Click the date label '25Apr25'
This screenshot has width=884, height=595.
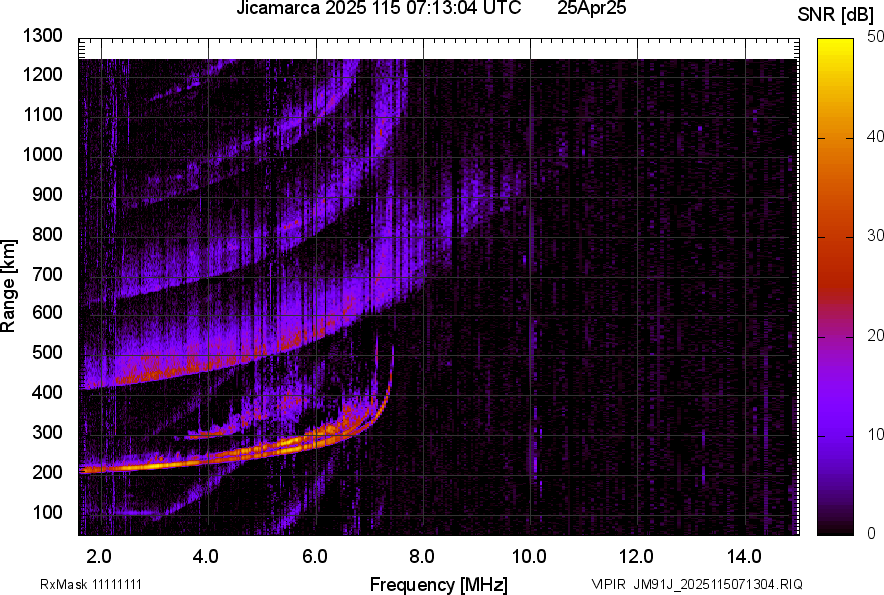[591, 8]
